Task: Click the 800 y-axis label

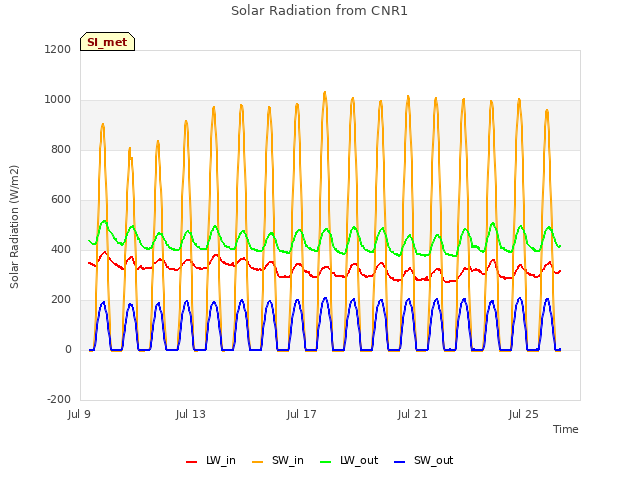Action: (61, 149)
